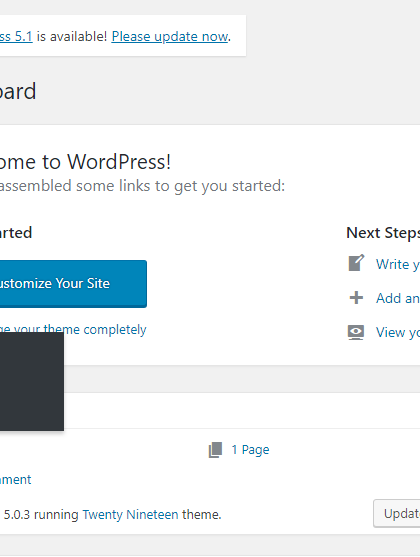Click the Welcome to WordPress heading
The width and height of the screenshot is (420, 557).
coord(85,162)
